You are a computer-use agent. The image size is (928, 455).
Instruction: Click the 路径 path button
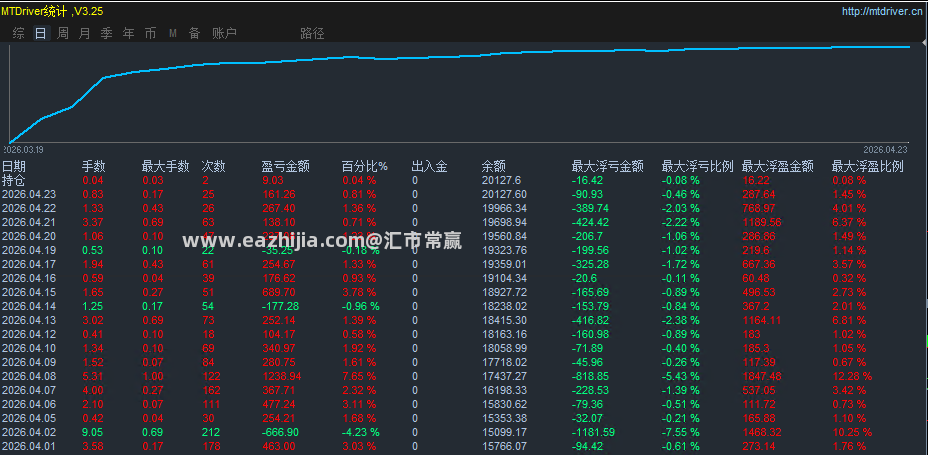(x=312, y=34)
